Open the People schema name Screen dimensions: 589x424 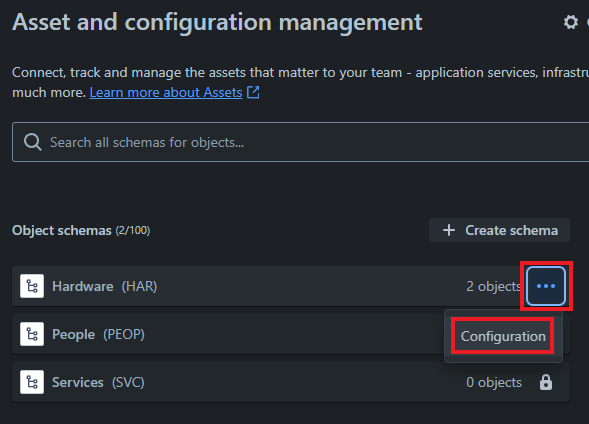point(73,334)
